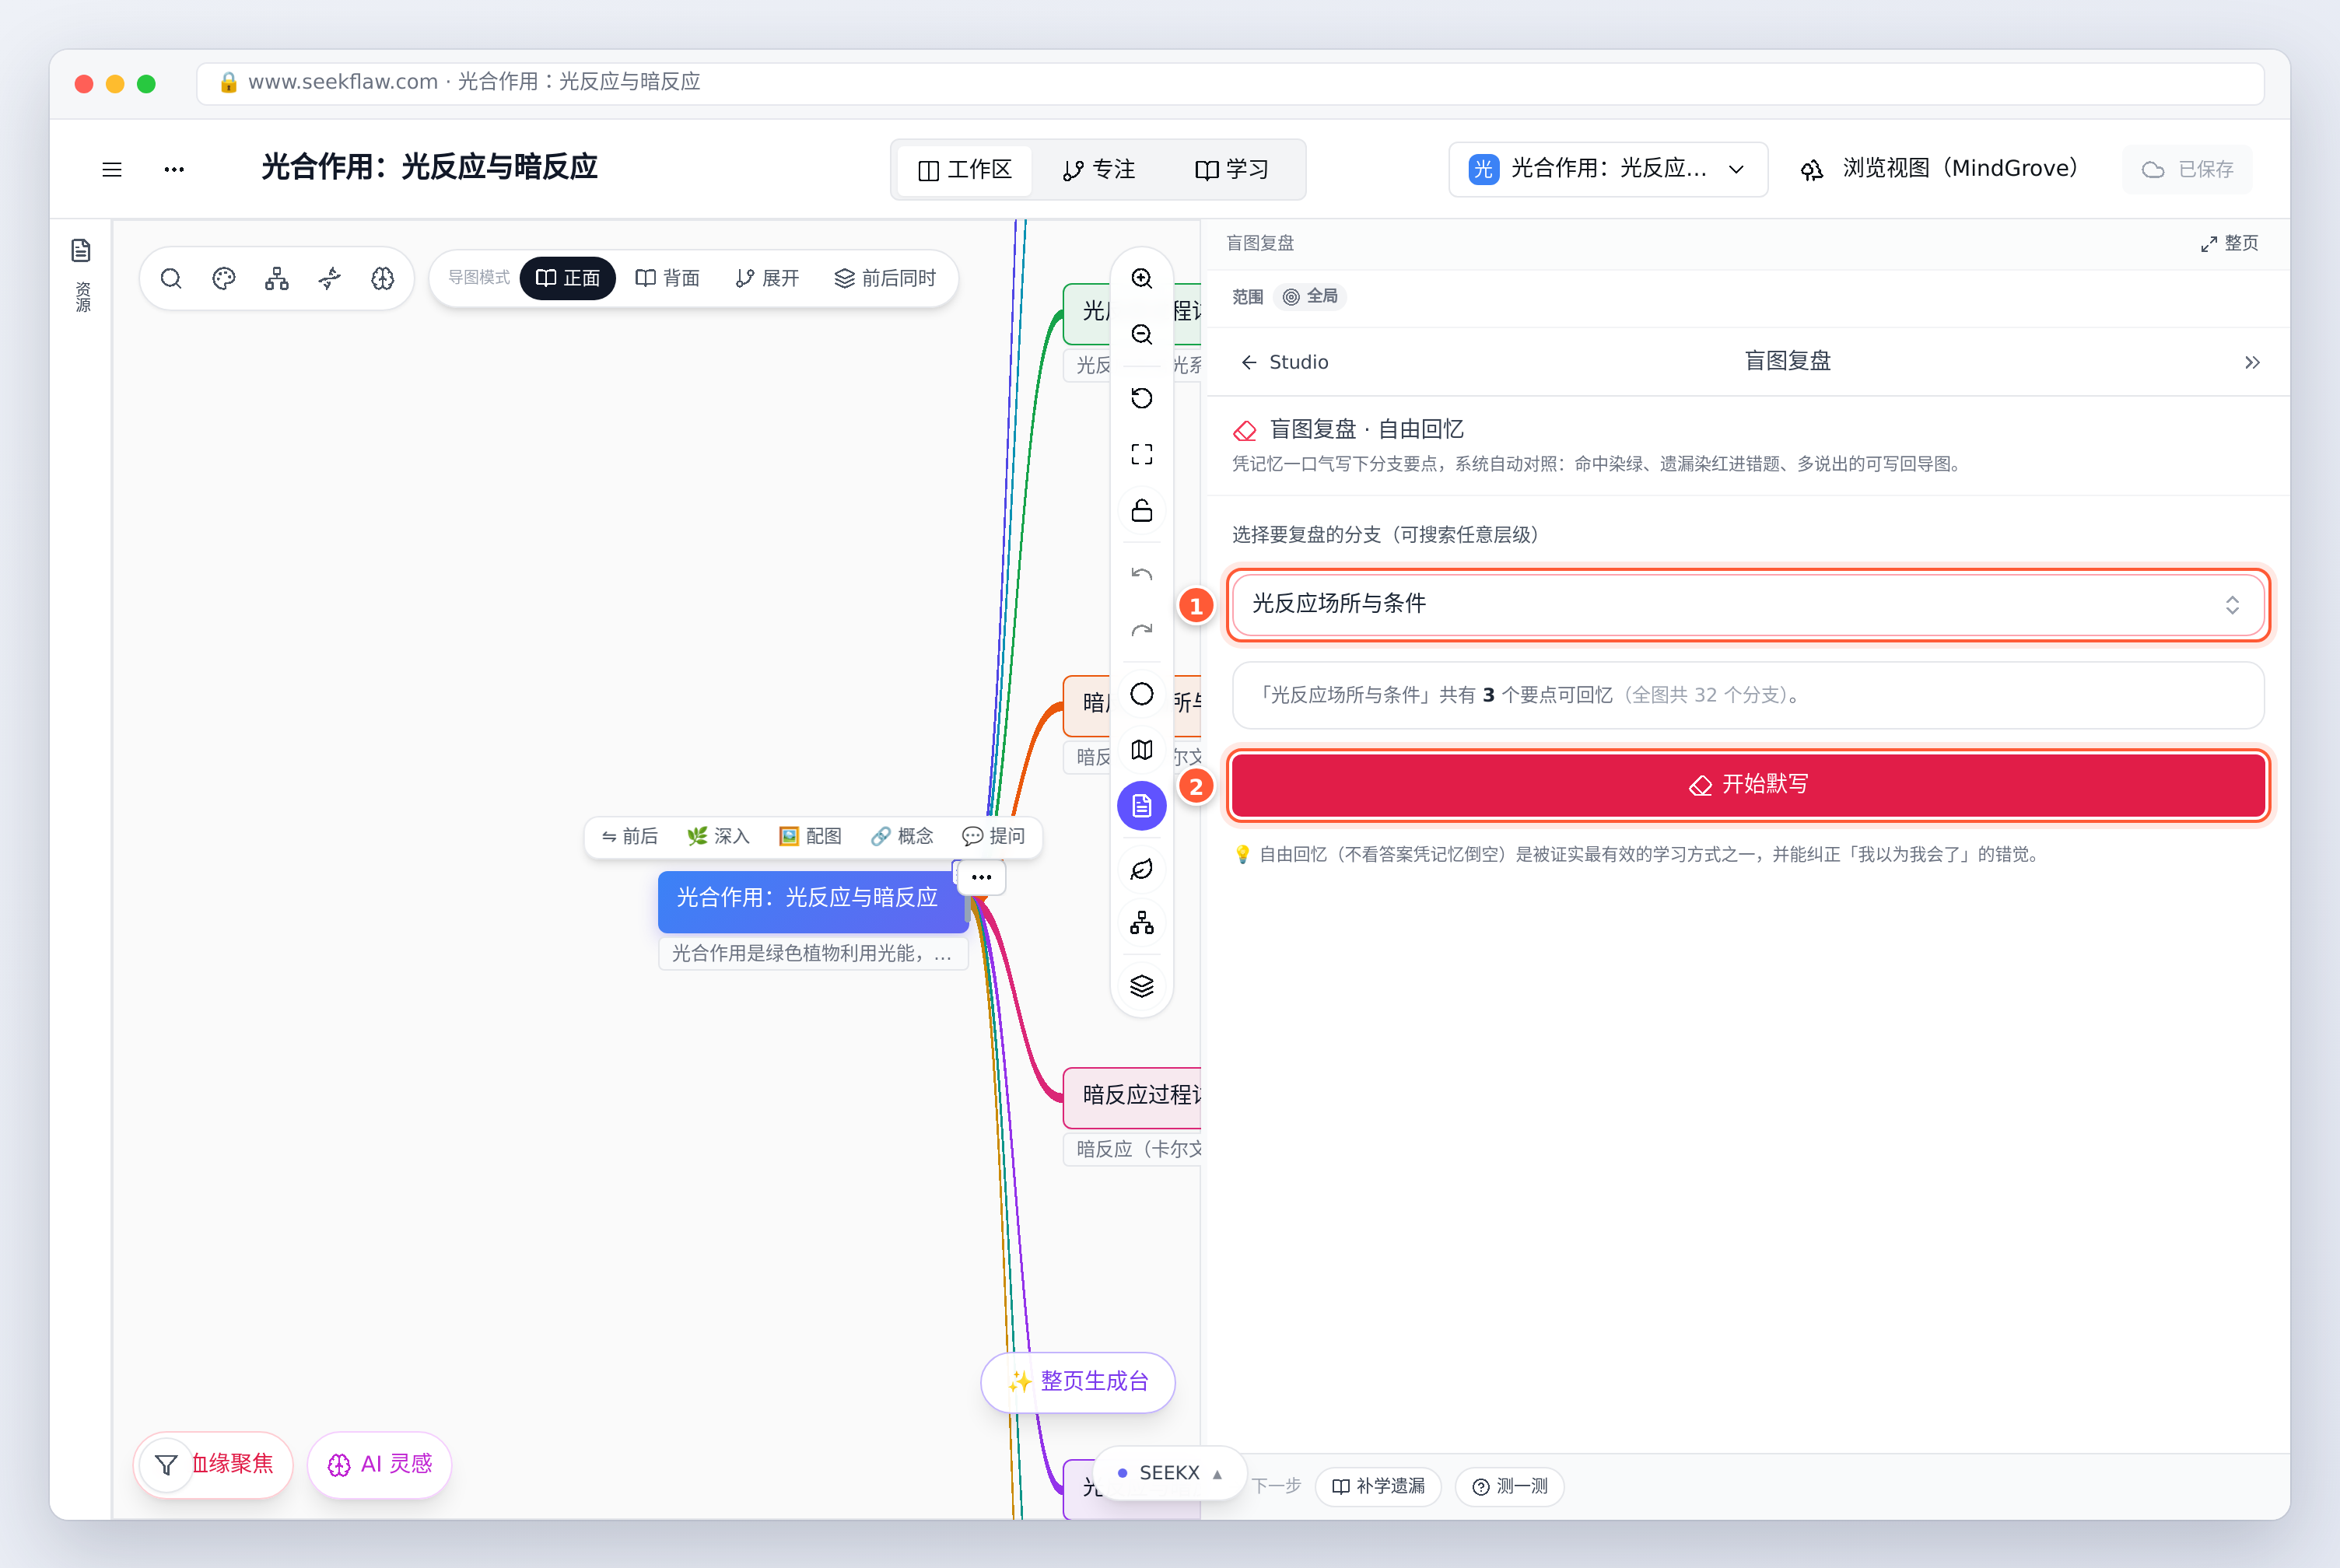Click the structure layout icon in canvas toolbar
The height and width of the screenshot is (1568, 2340).
pos(277,278)
